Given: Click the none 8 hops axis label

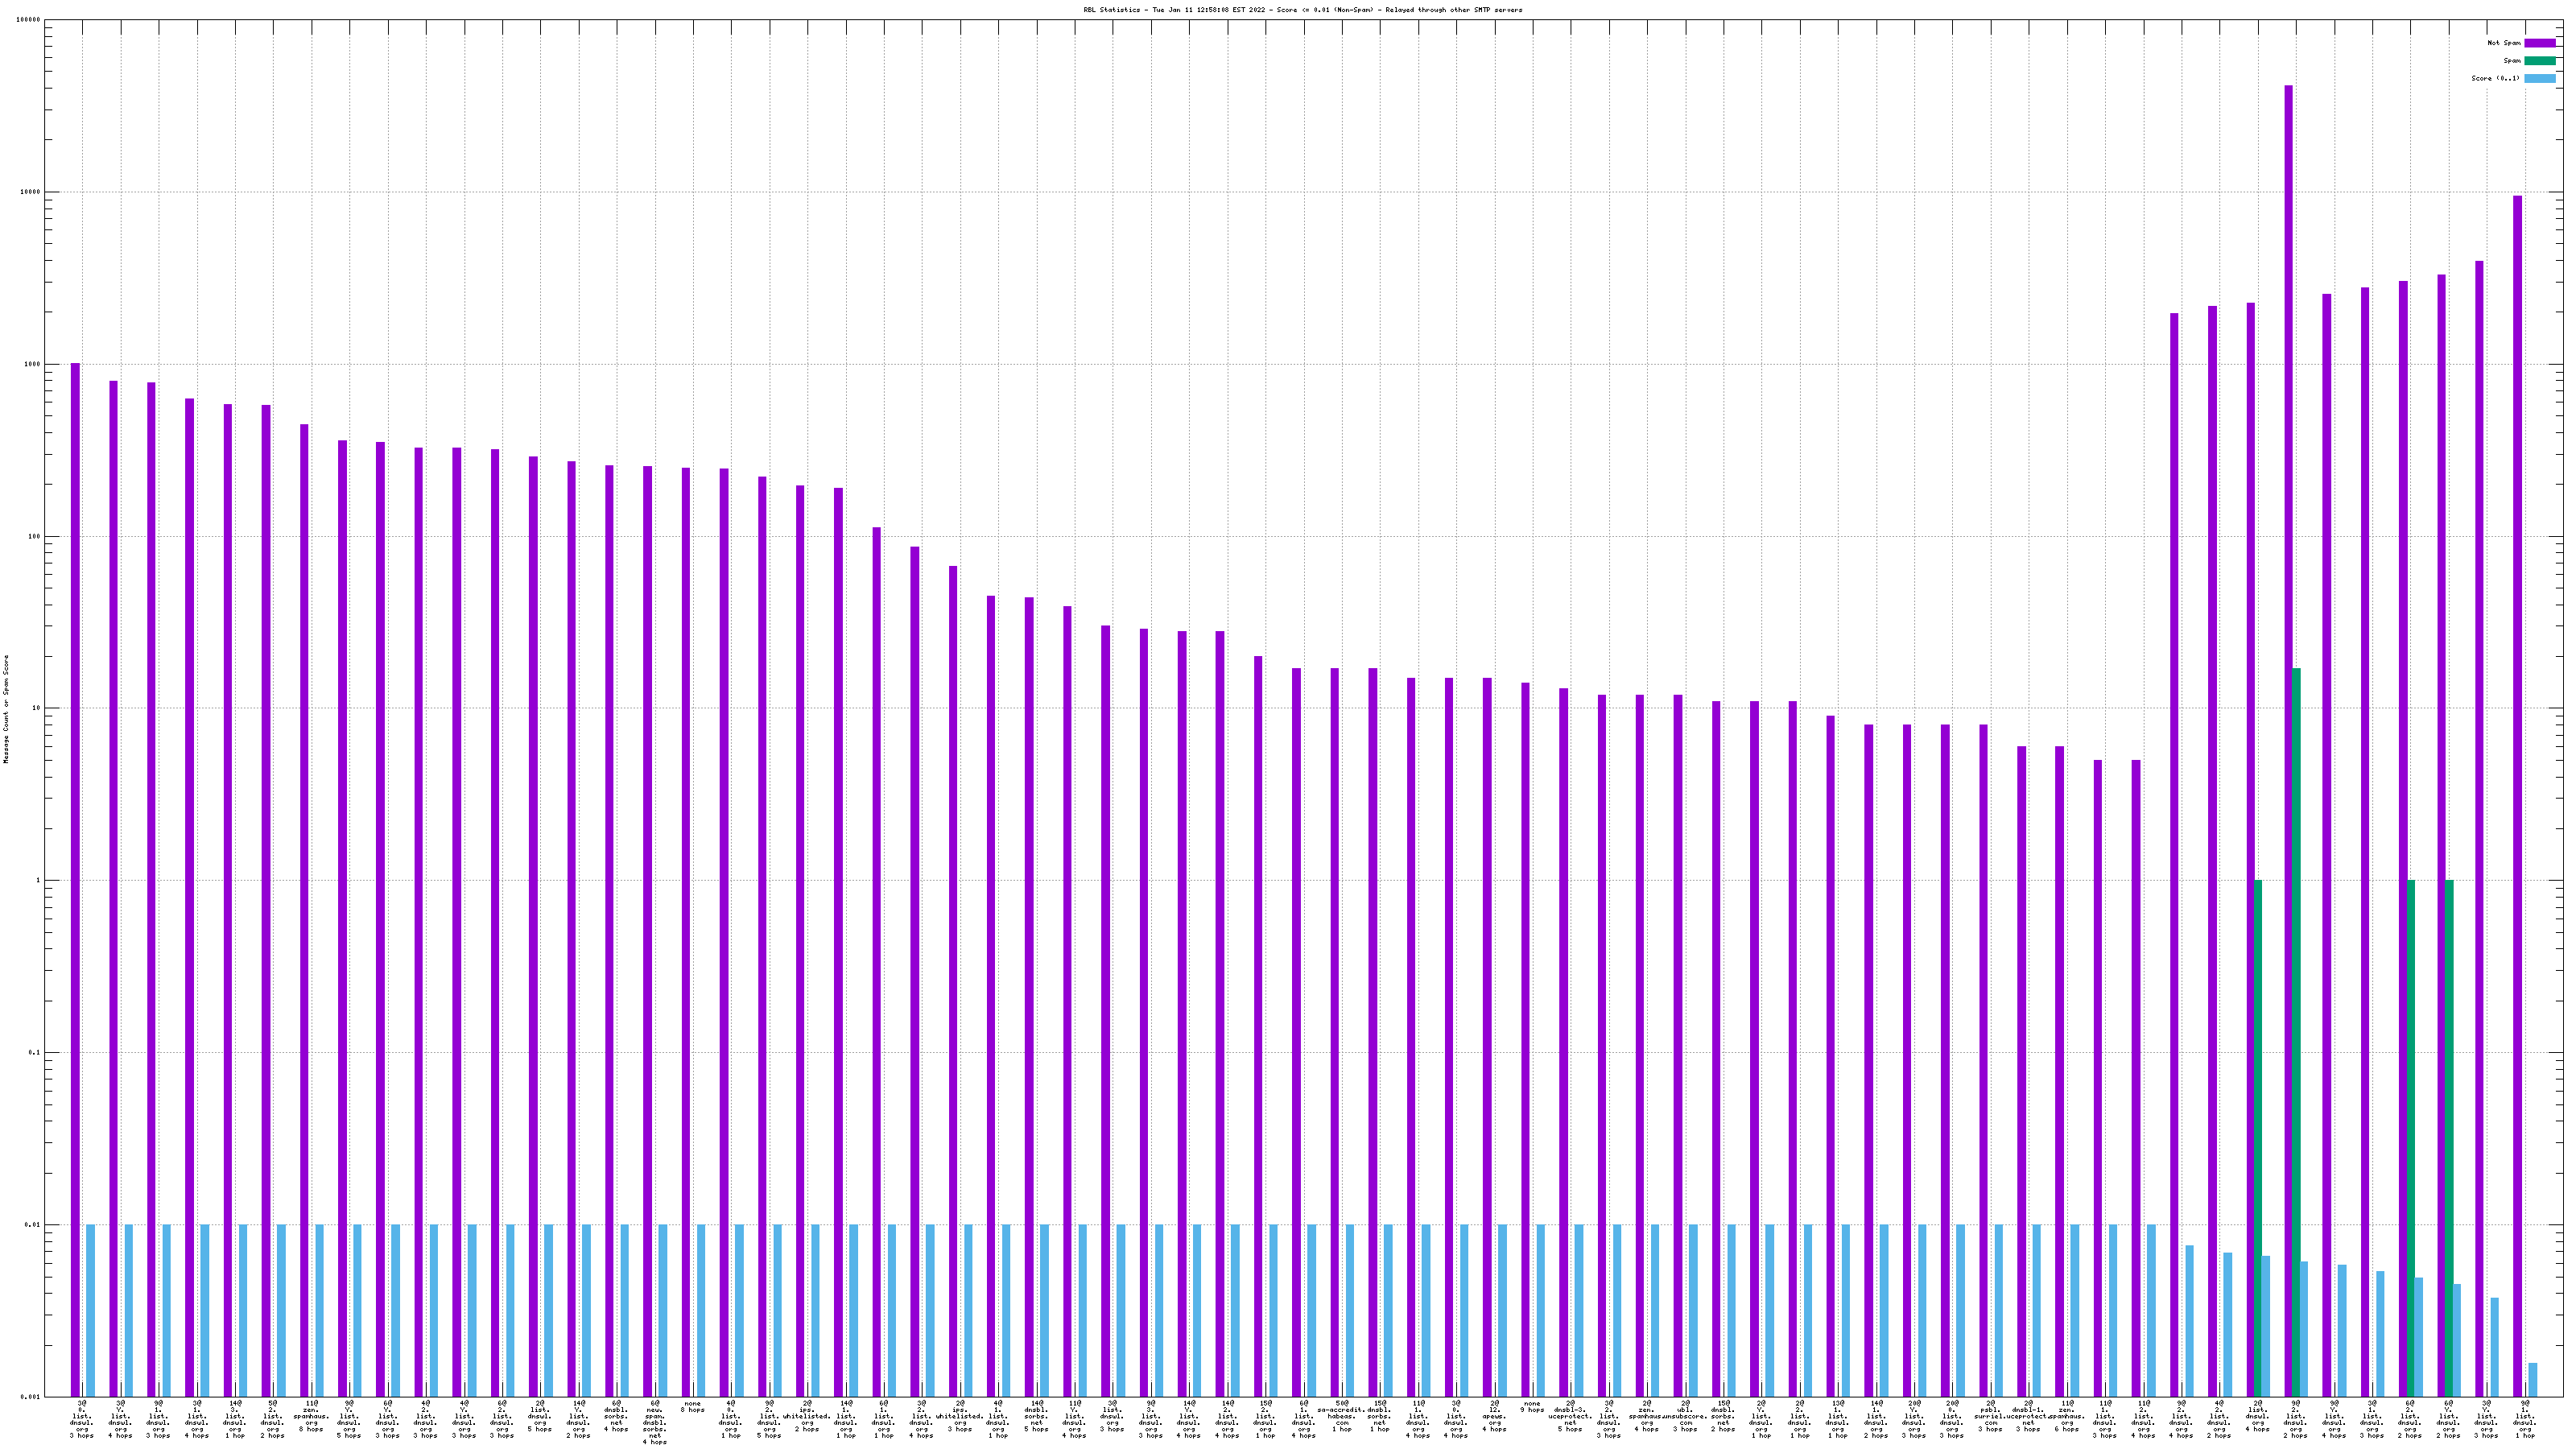Looking at the screenshot, I should [x=693, y=1407].
